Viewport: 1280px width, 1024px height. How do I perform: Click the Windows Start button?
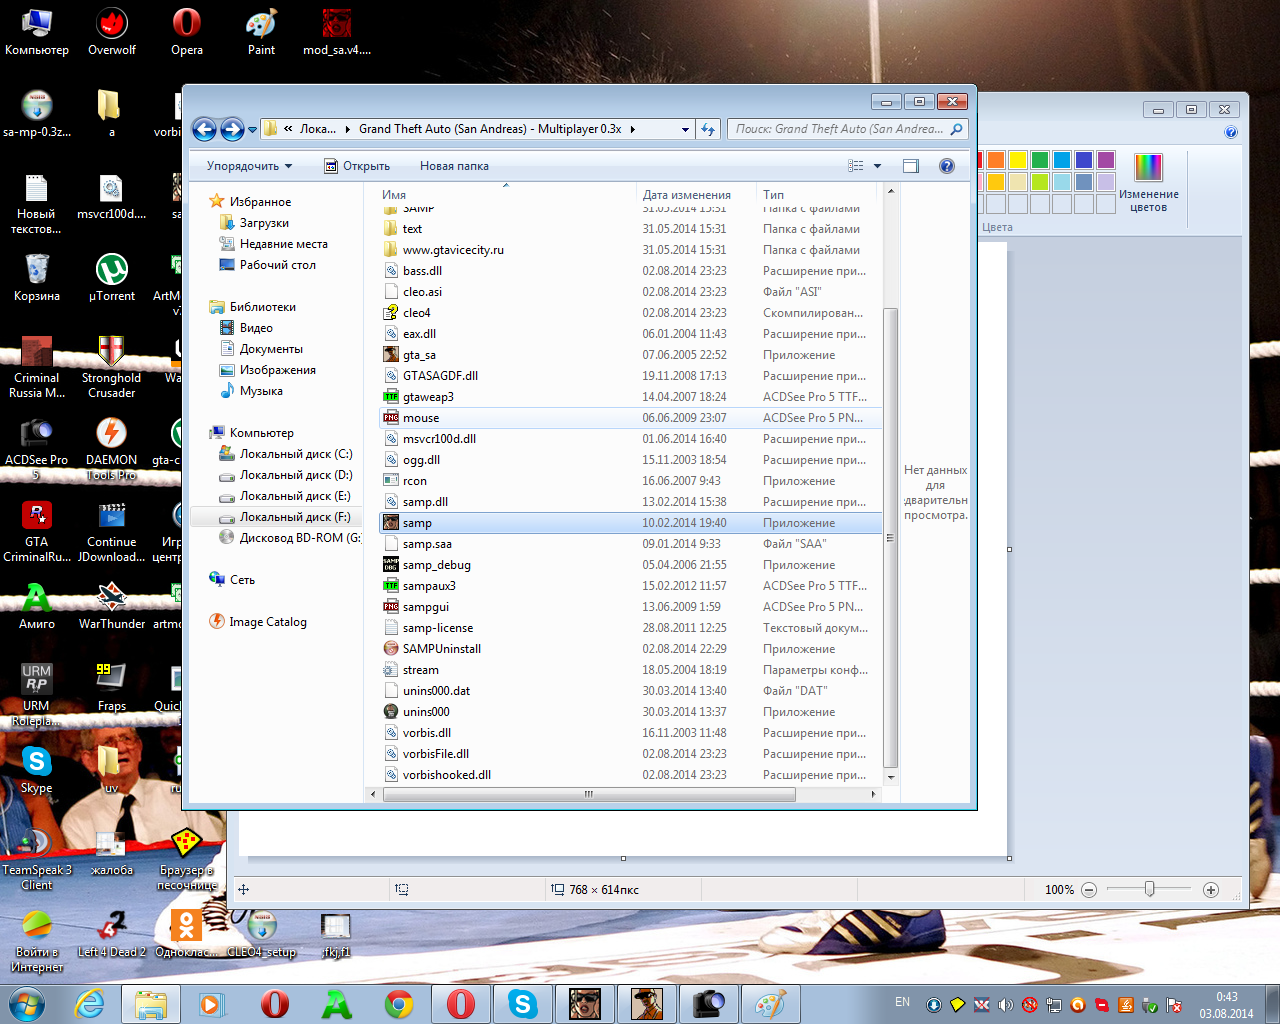point(27,1003)
